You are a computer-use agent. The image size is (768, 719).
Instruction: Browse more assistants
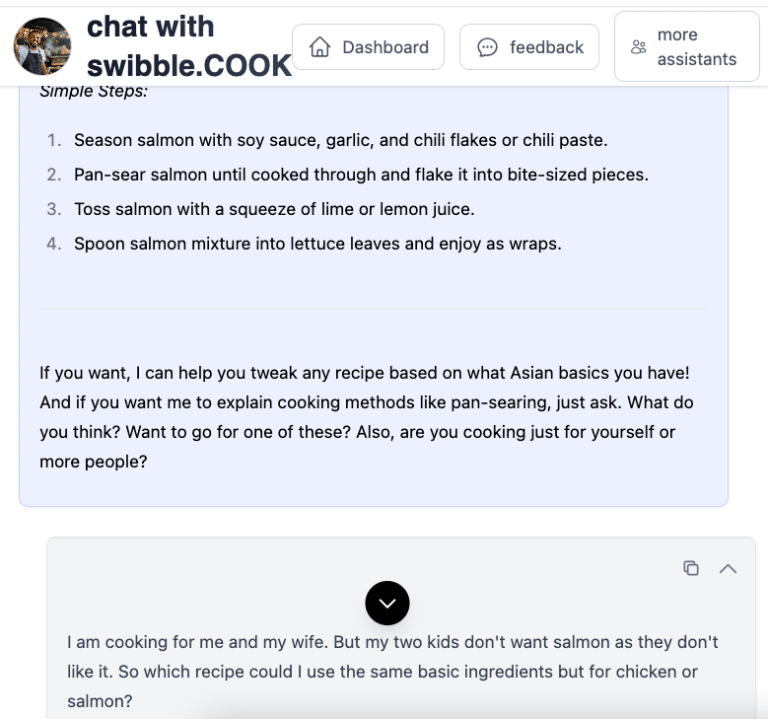click(686, 47)
